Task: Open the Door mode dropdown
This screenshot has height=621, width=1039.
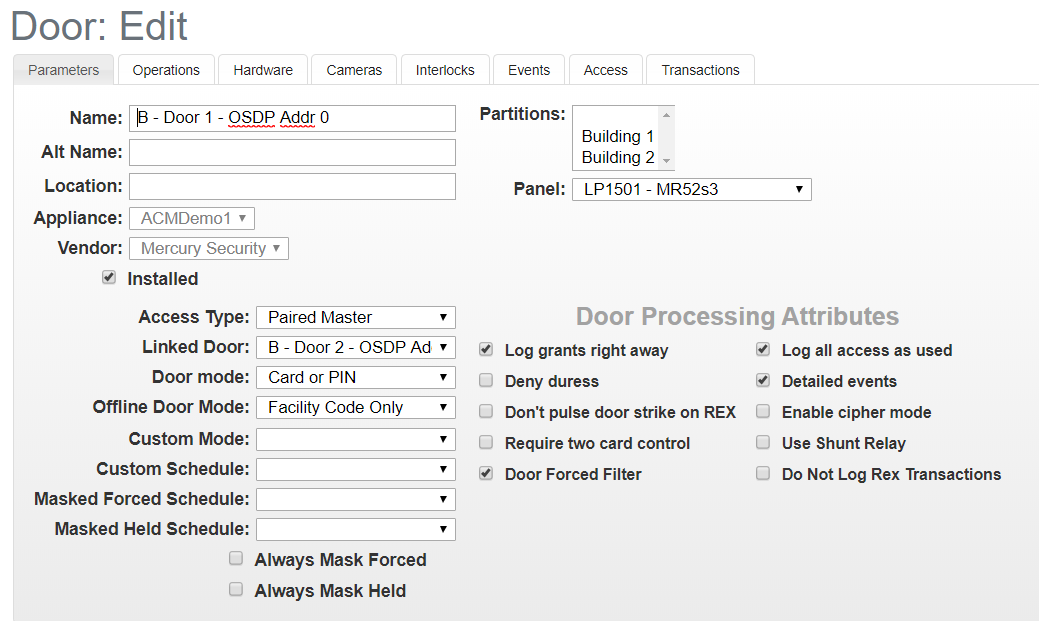Action: click(x=355, y=377)
